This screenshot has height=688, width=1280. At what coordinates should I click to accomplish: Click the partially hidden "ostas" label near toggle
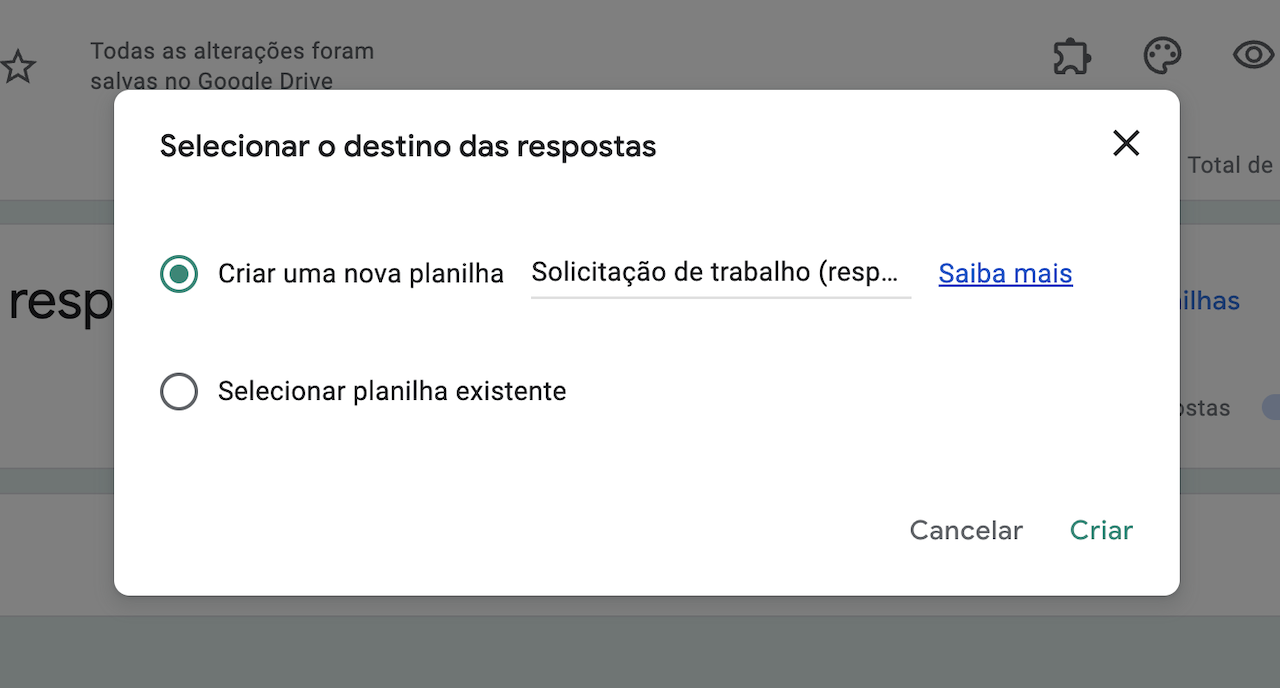pos(1205,408)
